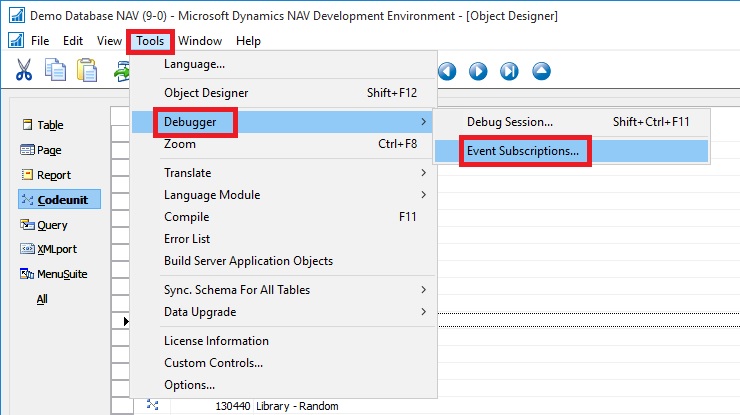
Task: Open the File menu
Action: (x=40, y=41)
